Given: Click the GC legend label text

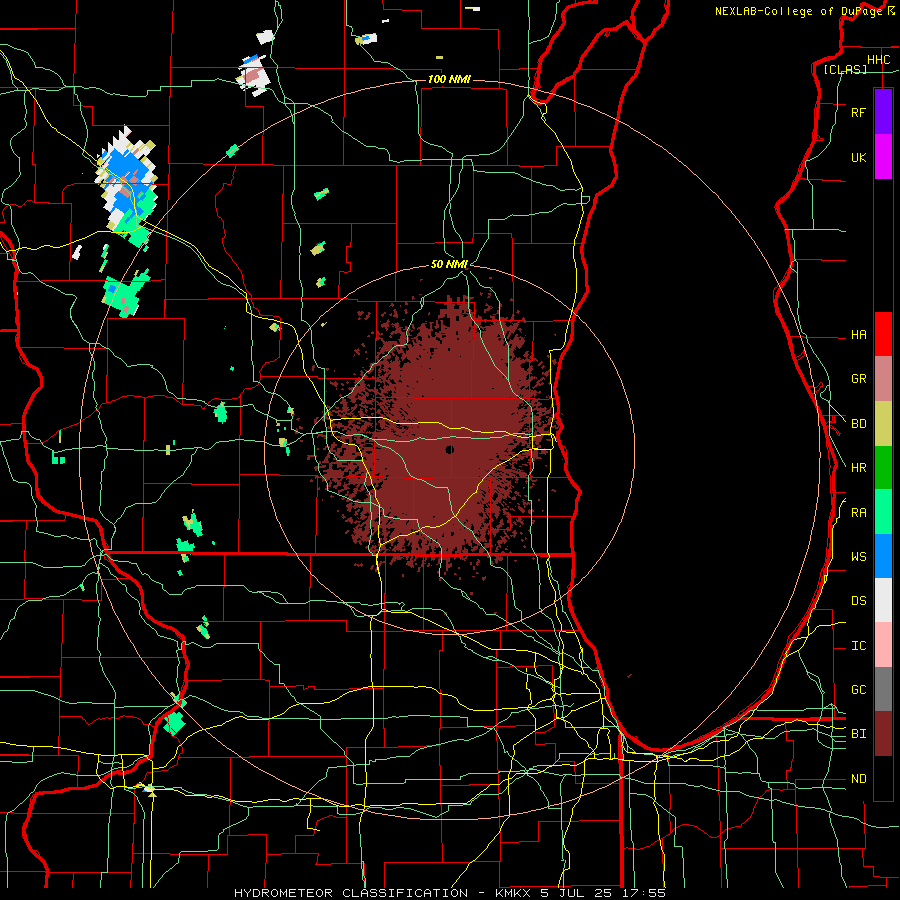Looking at the screenshot, I should click(x=859, y=690).
